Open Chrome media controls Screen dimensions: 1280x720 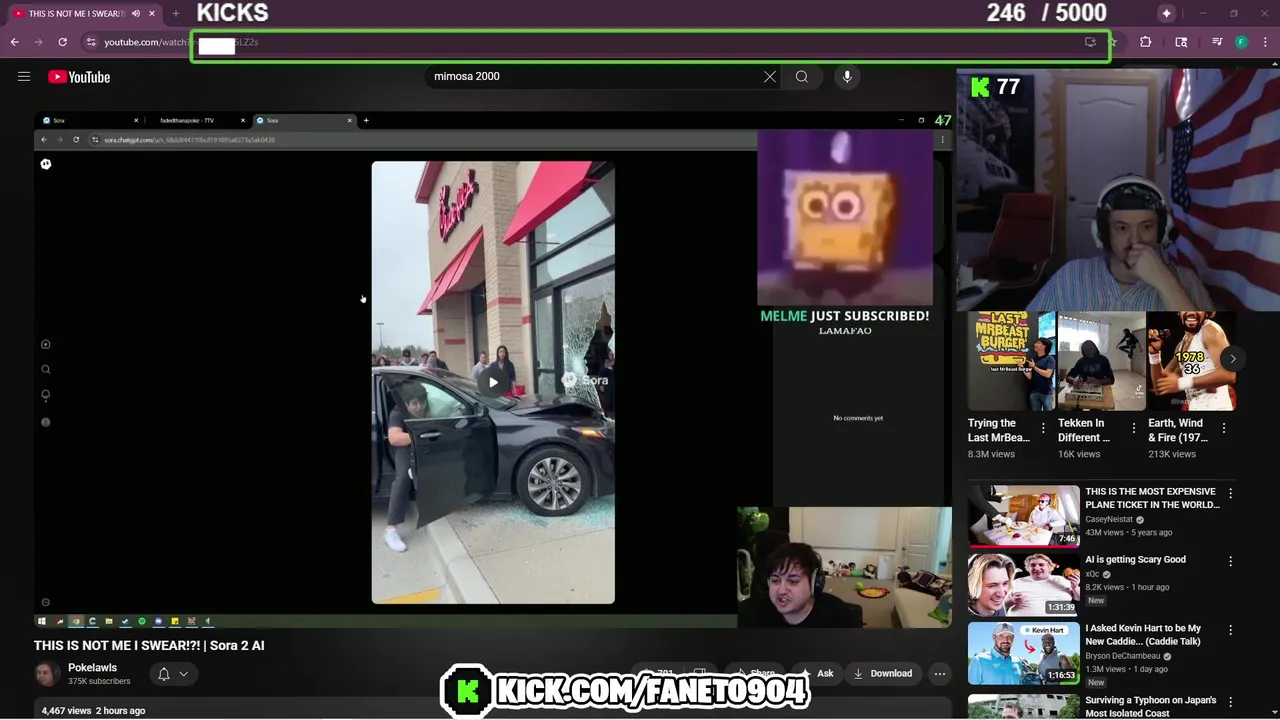[x=1217, y=42]
